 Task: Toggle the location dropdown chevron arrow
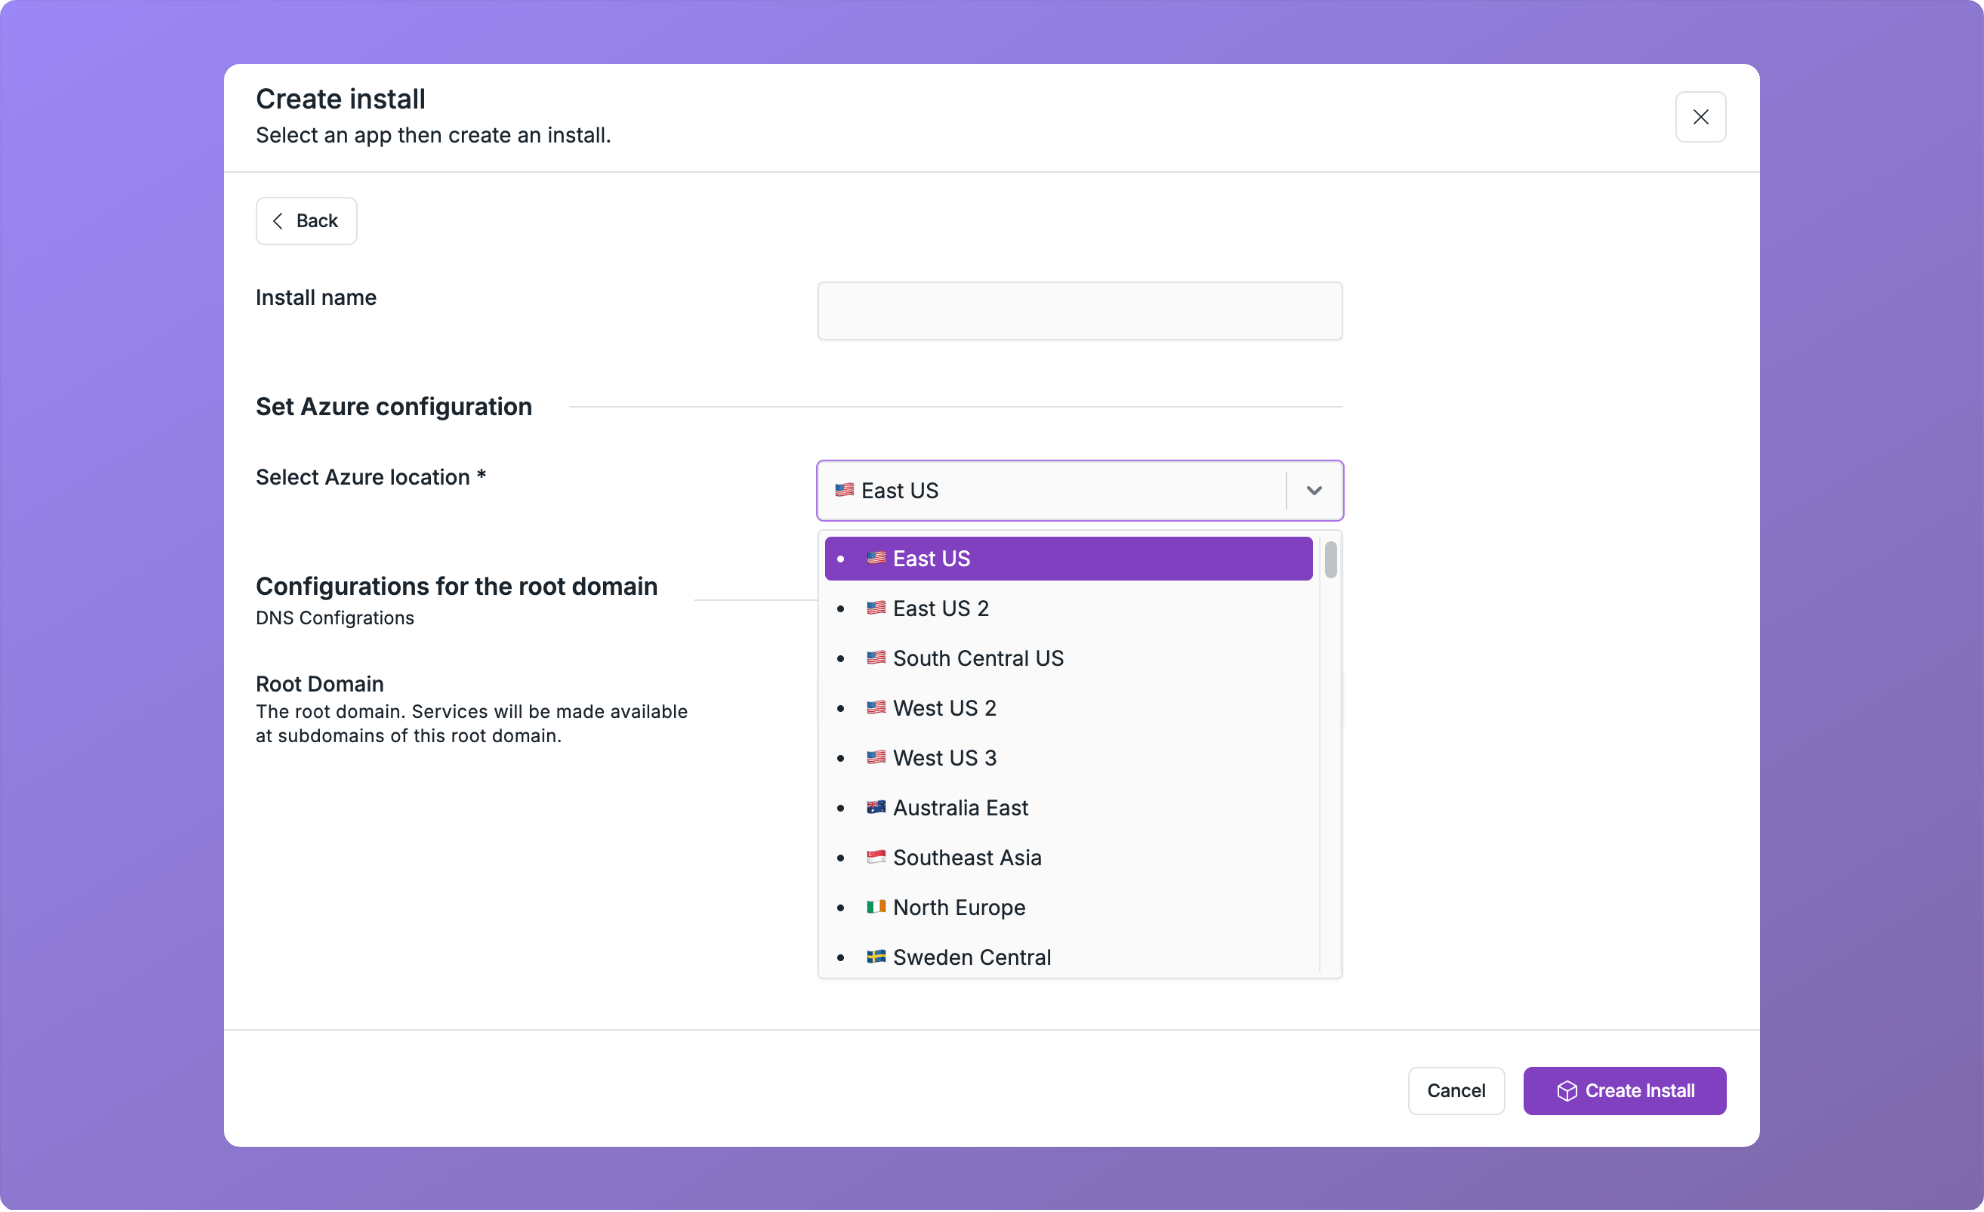coord(1314,491)
